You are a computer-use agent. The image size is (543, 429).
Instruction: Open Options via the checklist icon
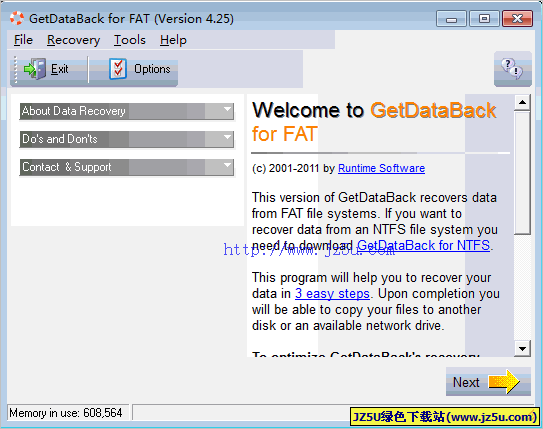(118, 69)
